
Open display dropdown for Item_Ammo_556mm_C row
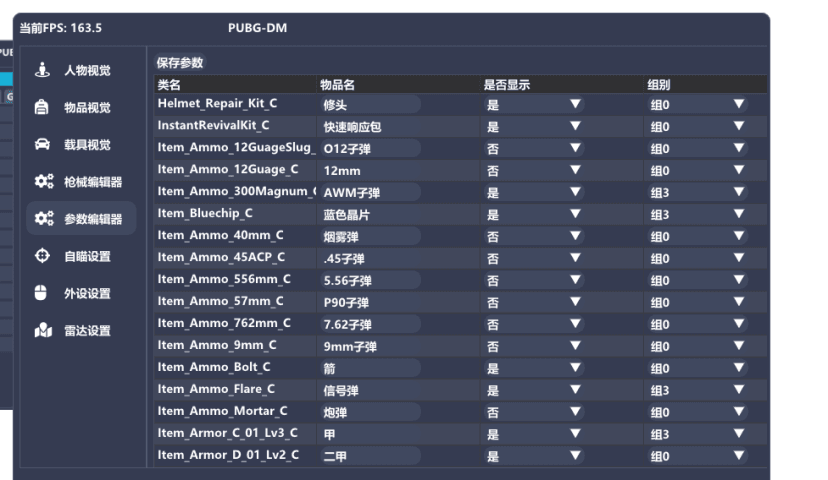tap(533, 280)
